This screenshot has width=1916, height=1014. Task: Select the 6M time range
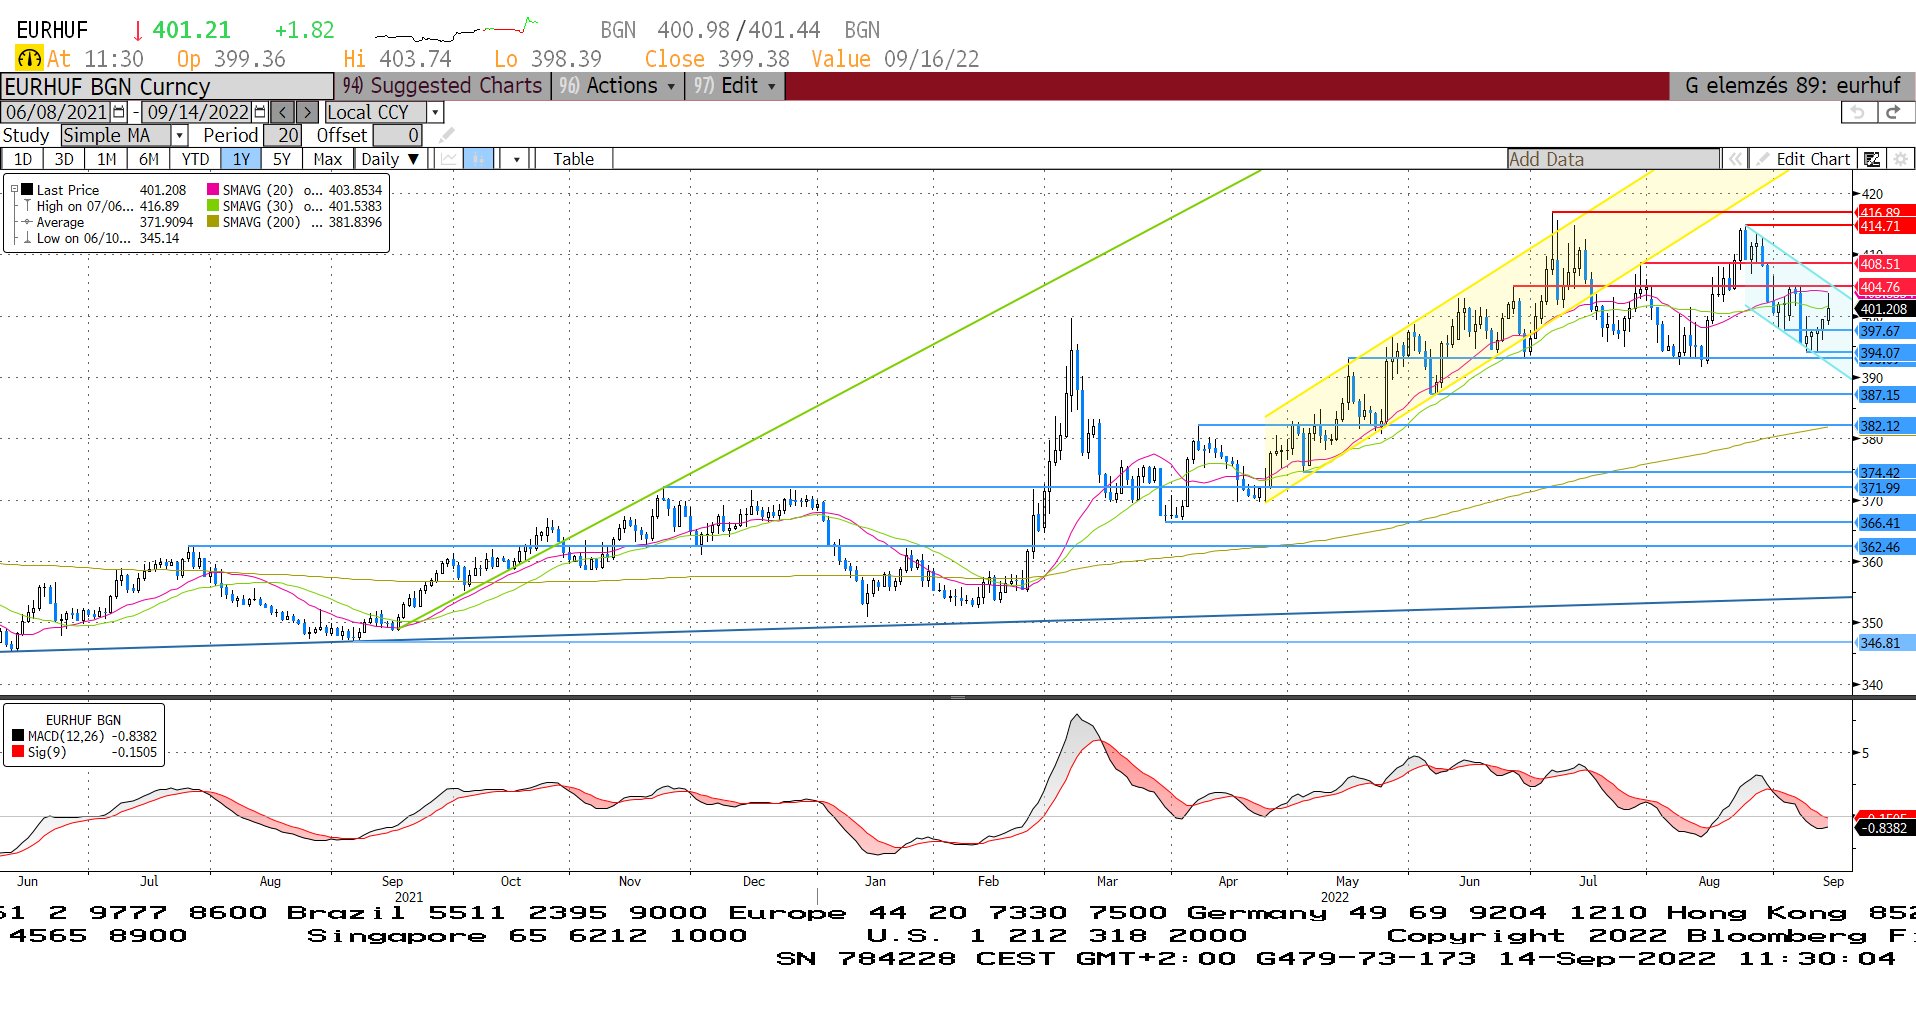[148, 159]
